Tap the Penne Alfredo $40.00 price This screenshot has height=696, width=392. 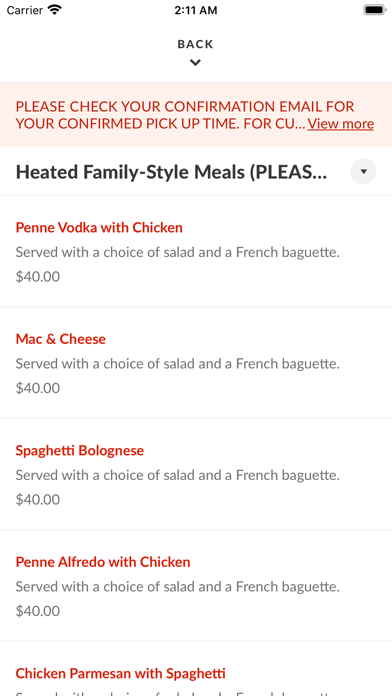pos(38,611)
